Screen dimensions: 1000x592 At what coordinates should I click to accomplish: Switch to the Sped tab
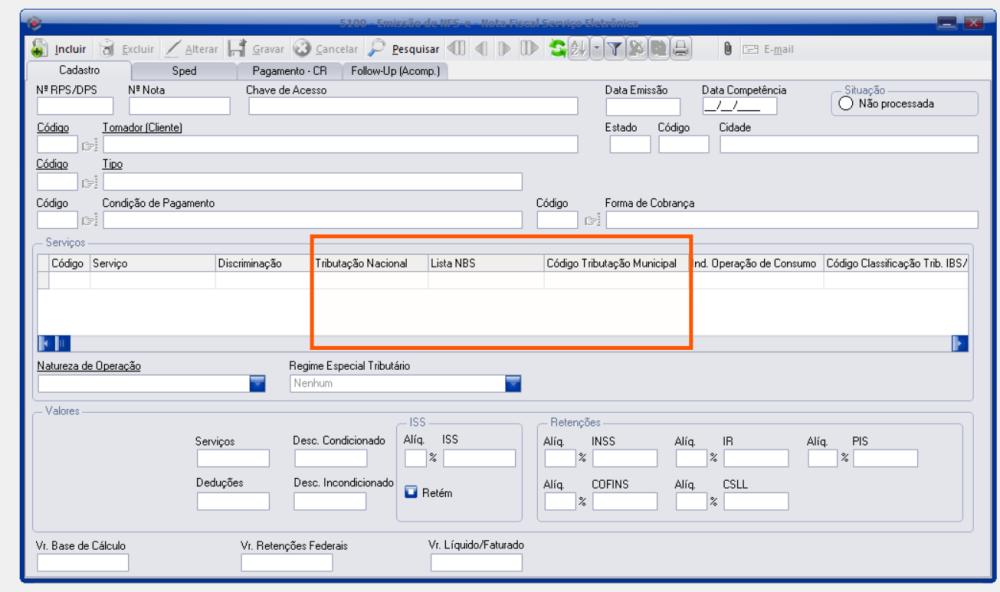pyautogui.click(x=184, y=71)
